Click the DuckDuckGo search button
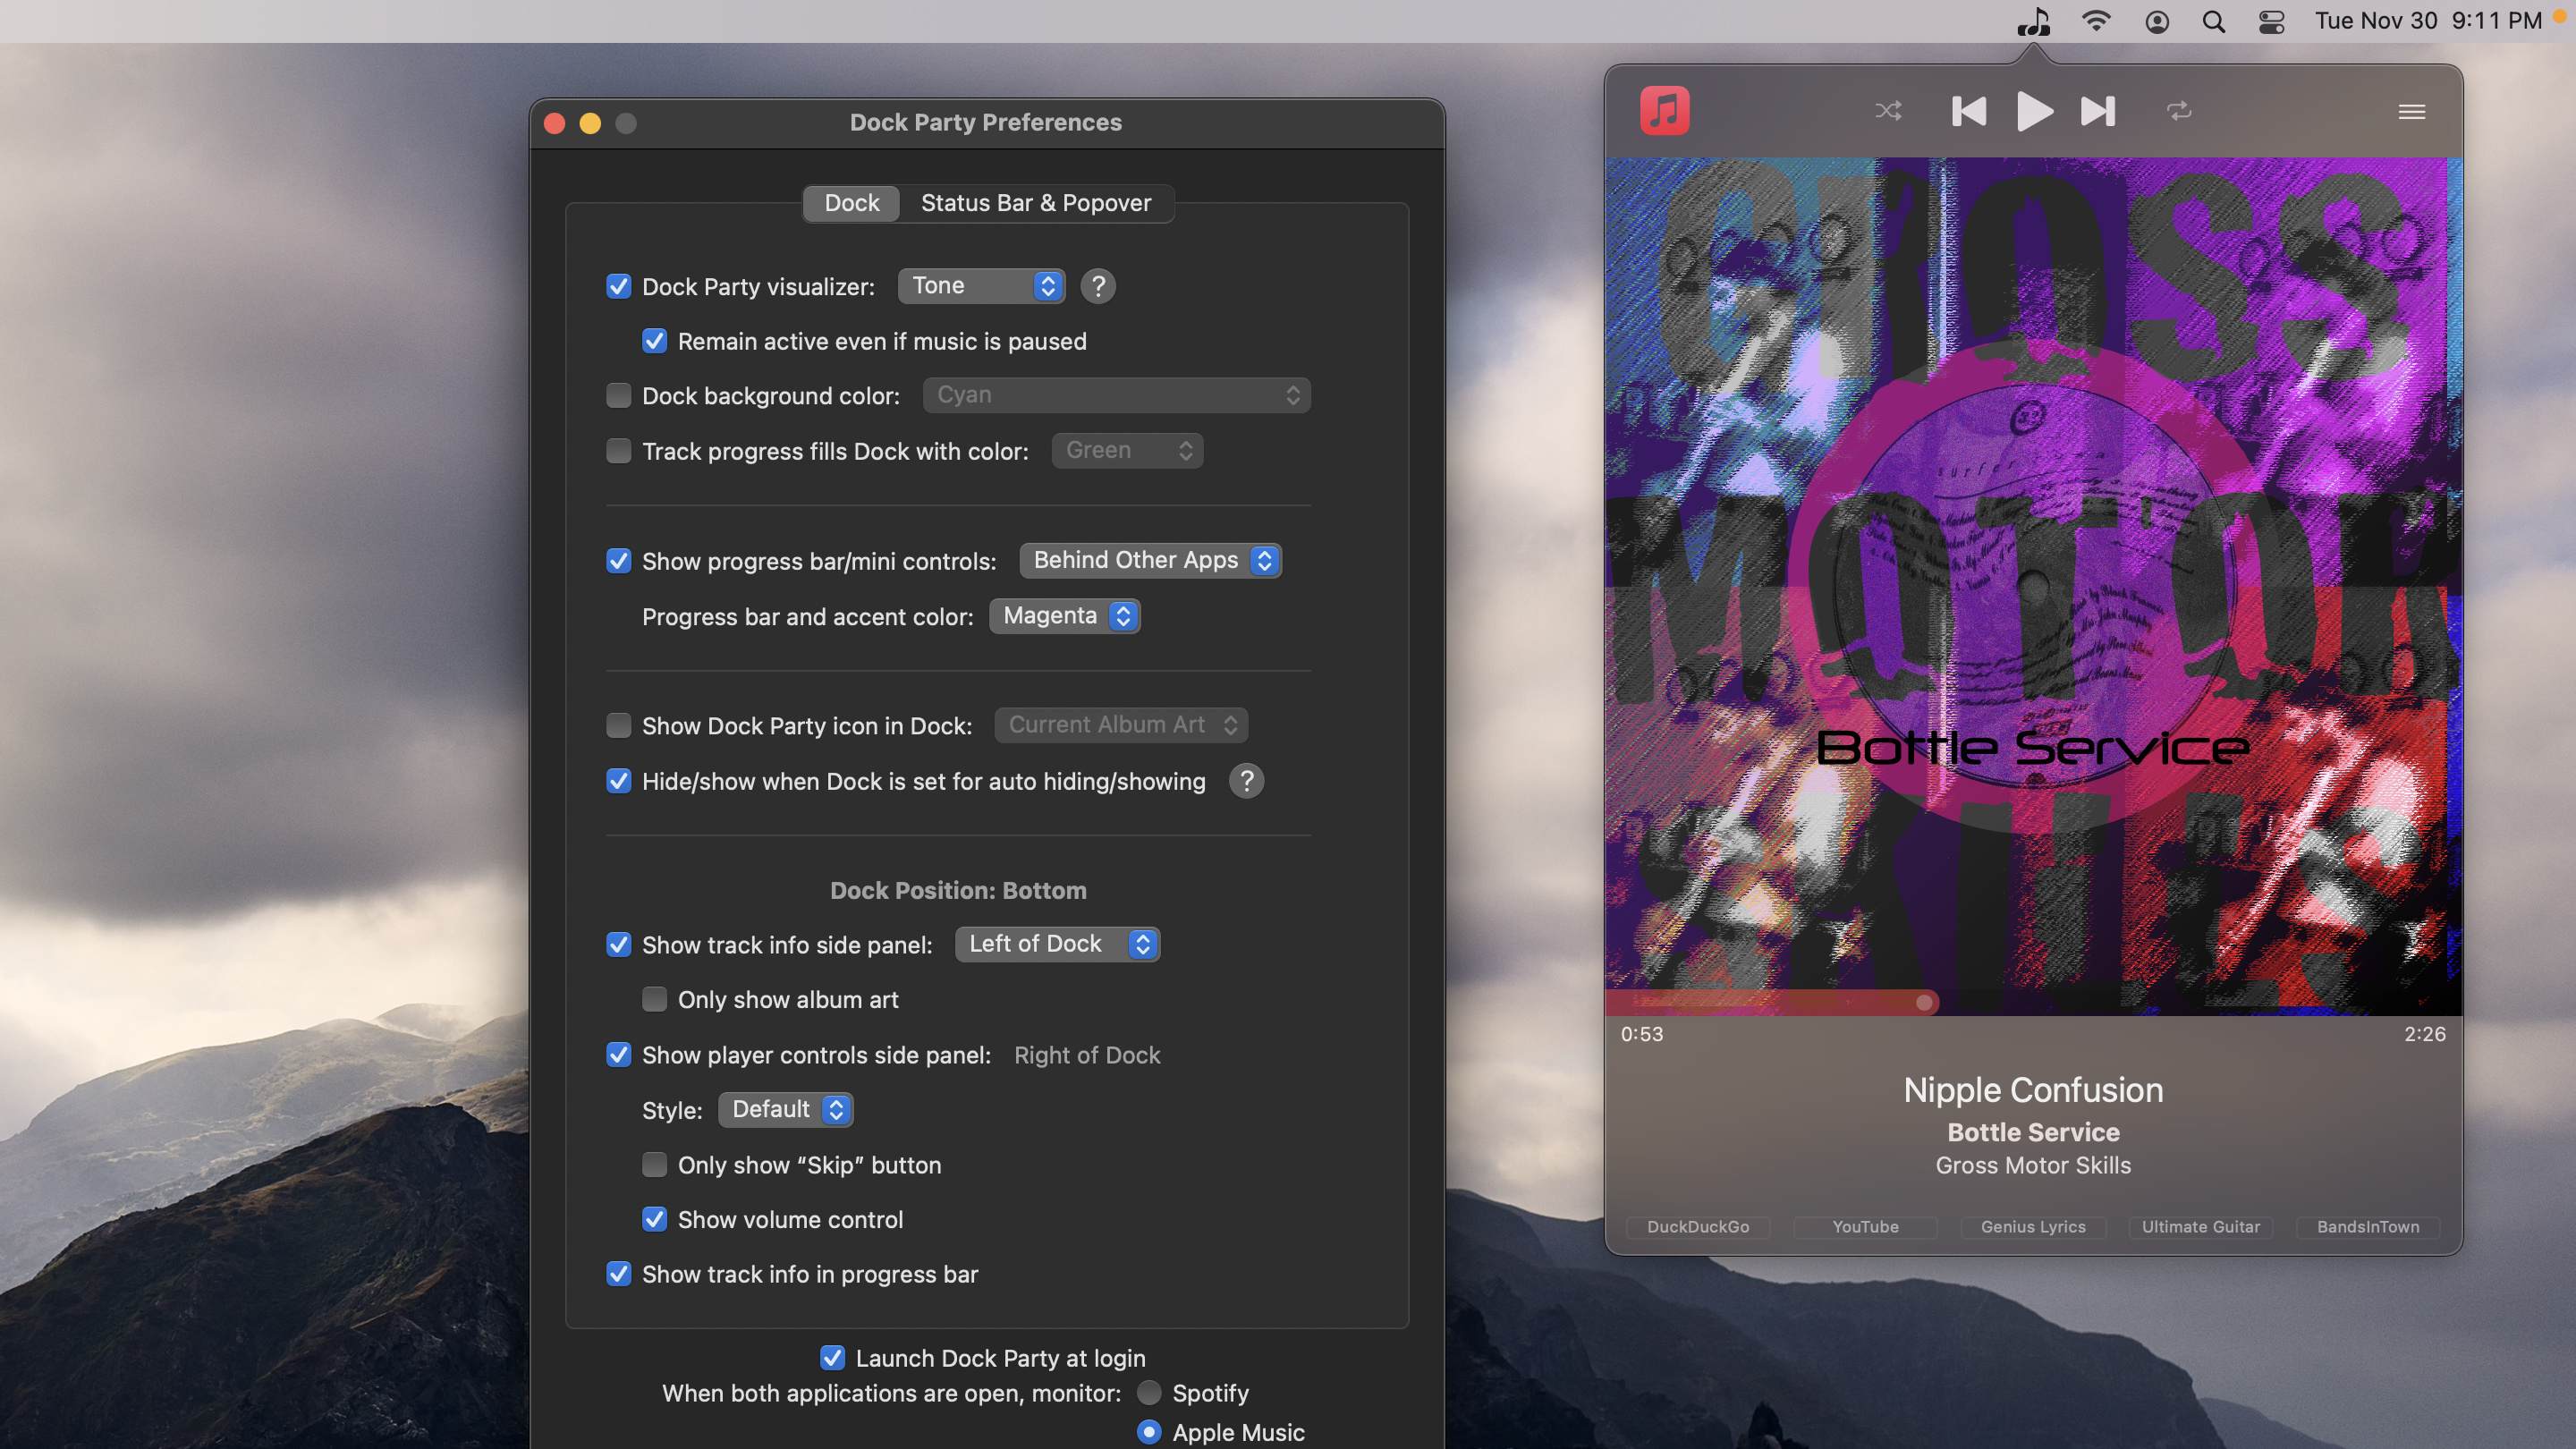 1698,1227
